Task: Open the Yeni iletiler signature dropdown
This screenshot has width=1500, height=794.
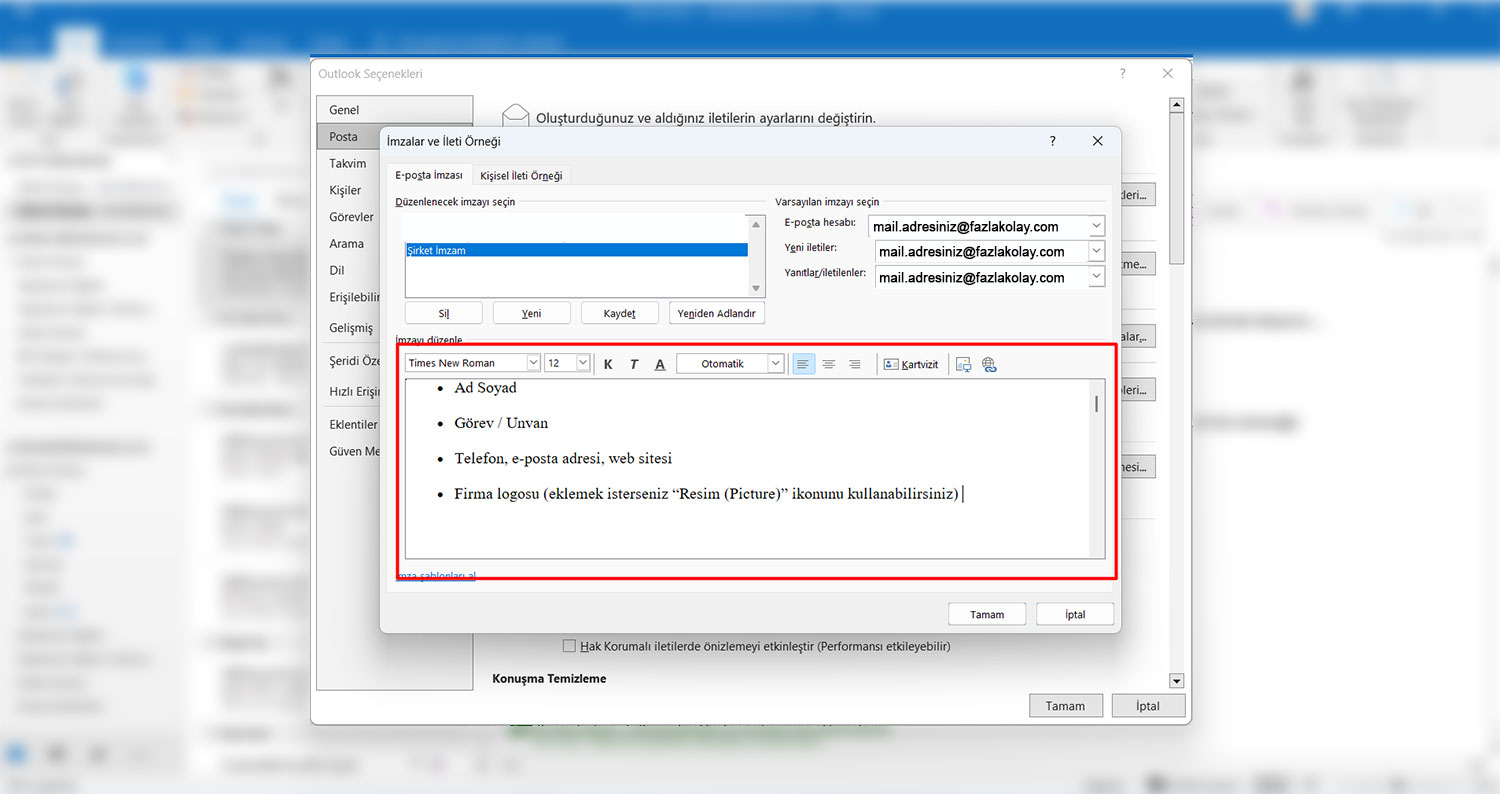Action: click(x=1097, y=251)
